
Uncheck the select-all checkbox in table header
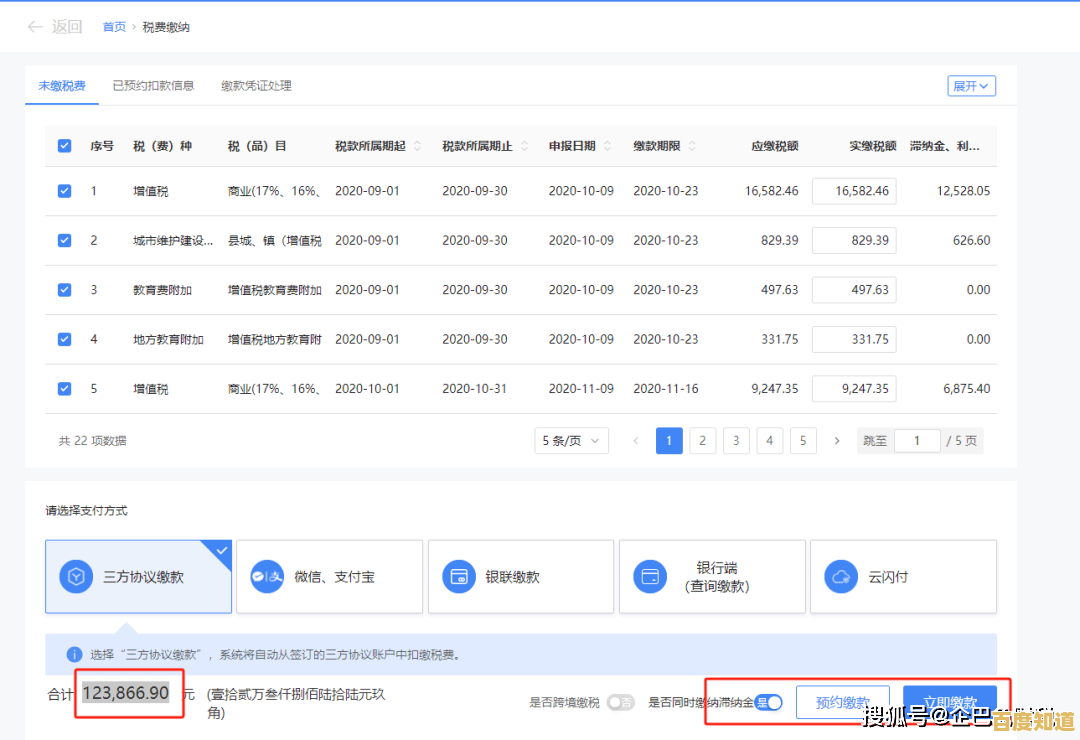(64, 145)
